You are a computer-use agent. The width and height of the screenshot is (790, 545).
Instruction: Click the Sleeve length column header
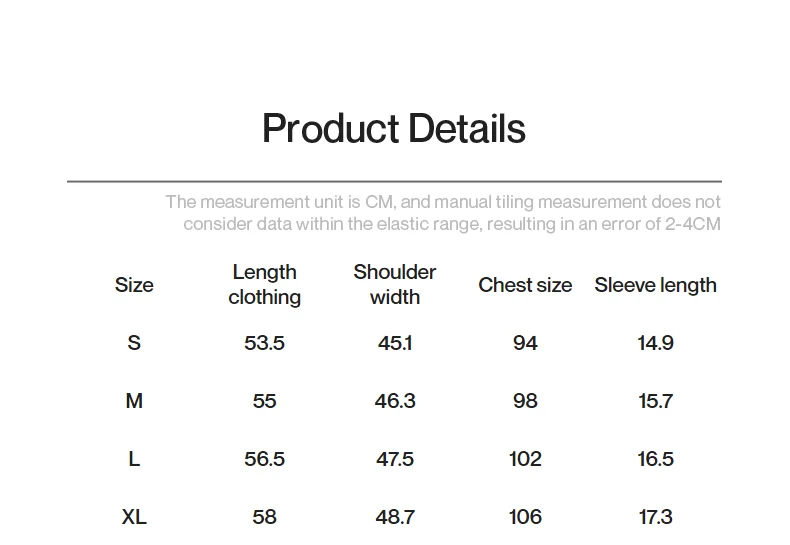pyautogui.click(x=655, y=285)
